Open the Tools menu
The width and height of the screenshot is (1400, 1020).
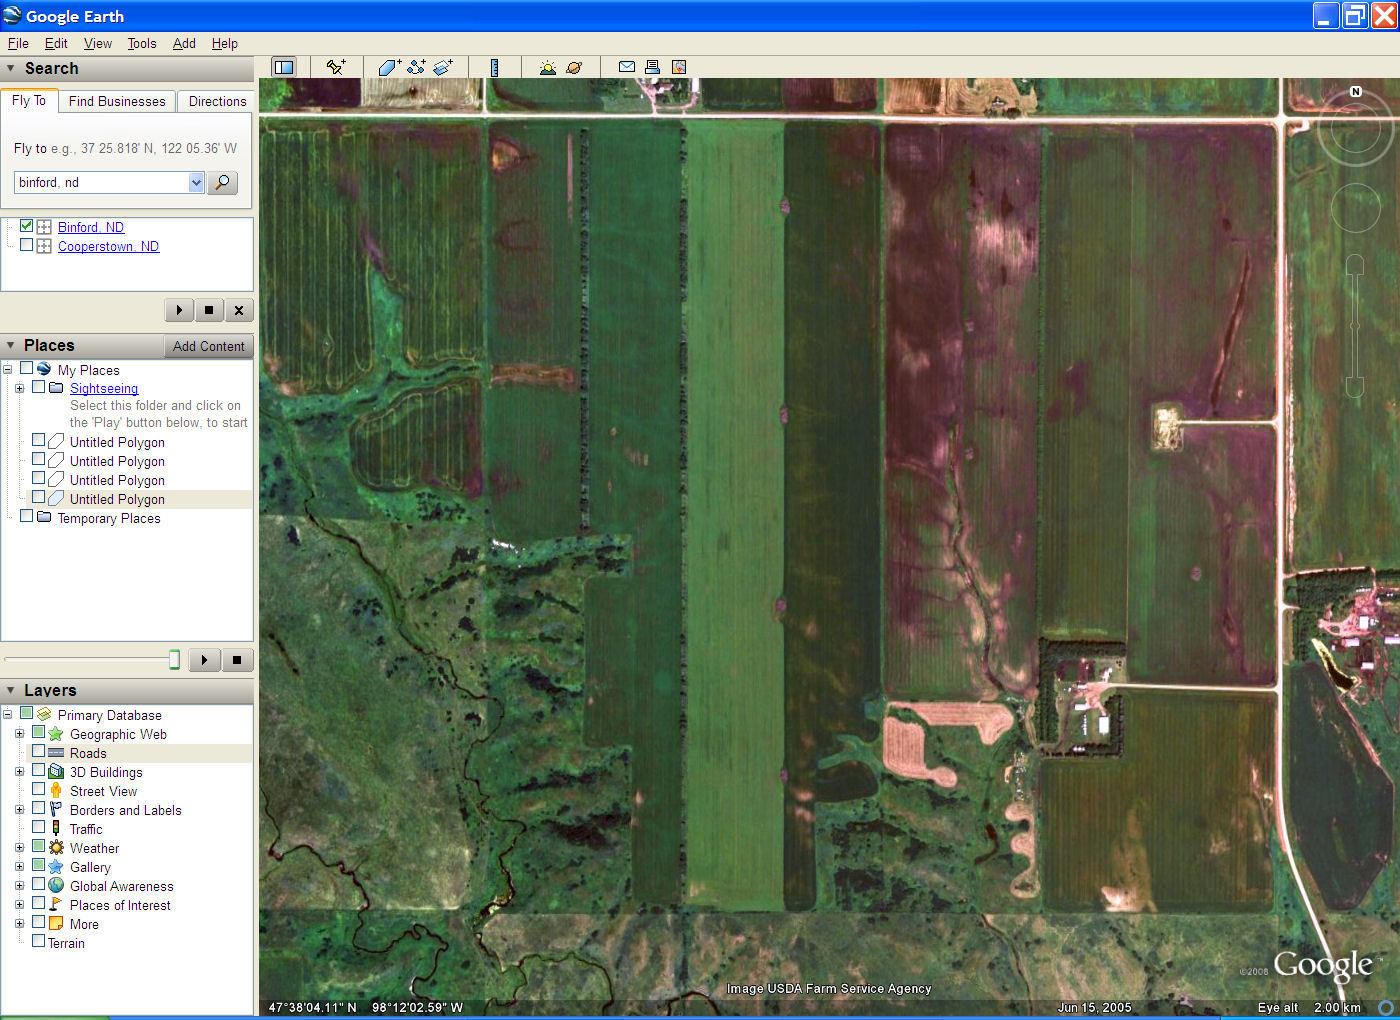click(142, 43)
